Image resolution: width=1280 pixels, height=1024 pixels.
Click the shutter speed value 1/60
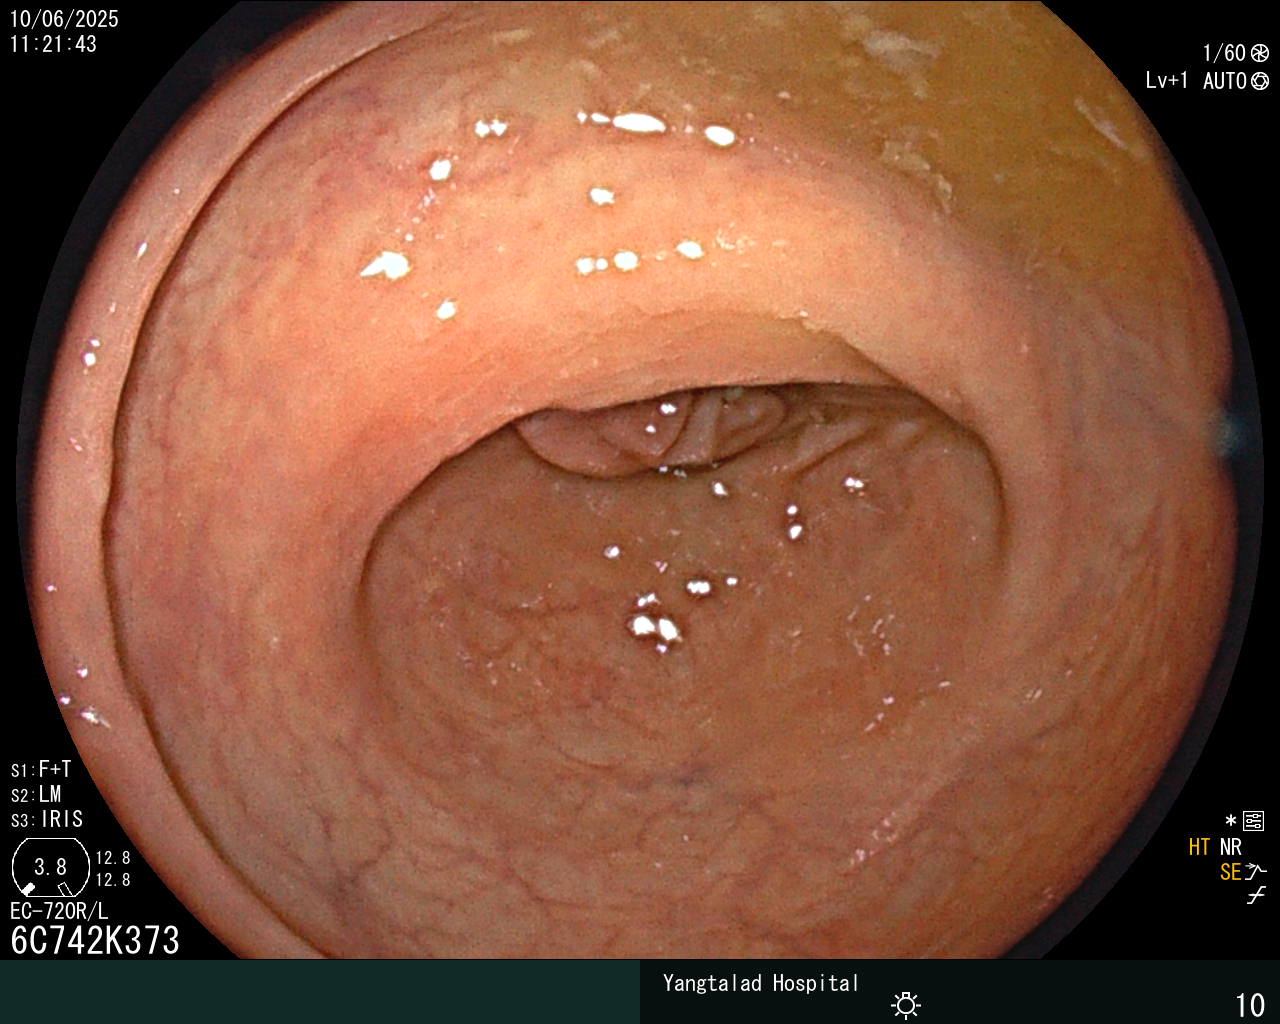[x=1224, y=53]
